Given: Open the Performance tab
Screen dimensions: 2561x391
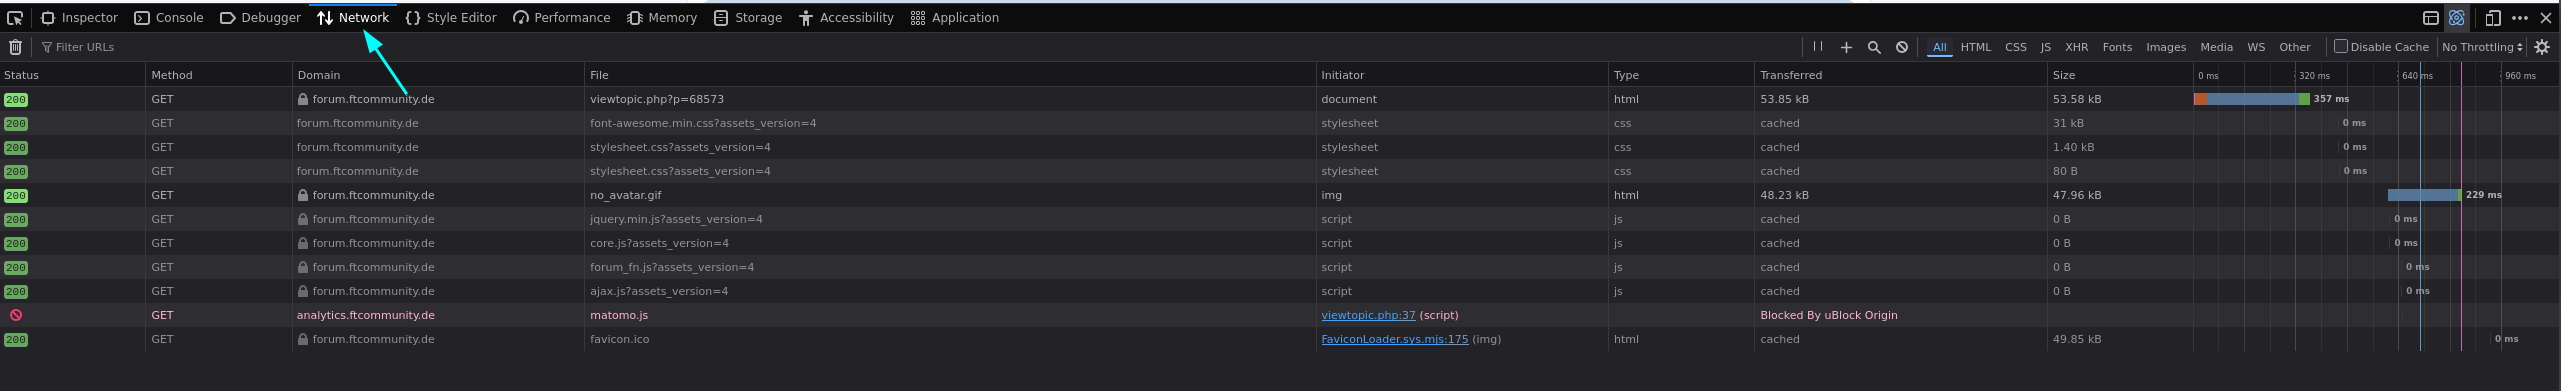Looking at the screenshot, I should coord(561,18).
